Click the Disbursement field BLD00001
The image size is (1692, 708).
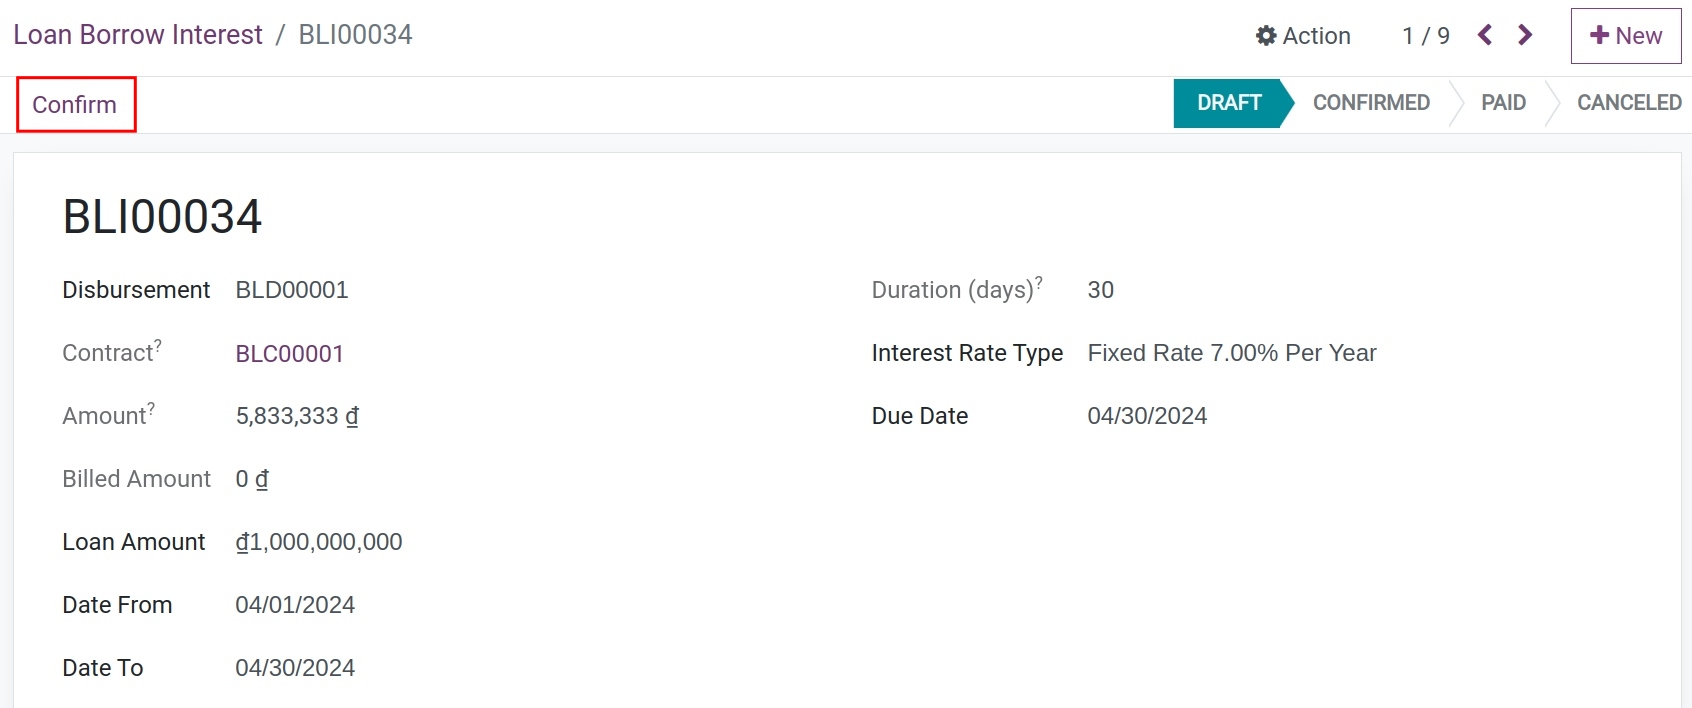coord(291,290)
